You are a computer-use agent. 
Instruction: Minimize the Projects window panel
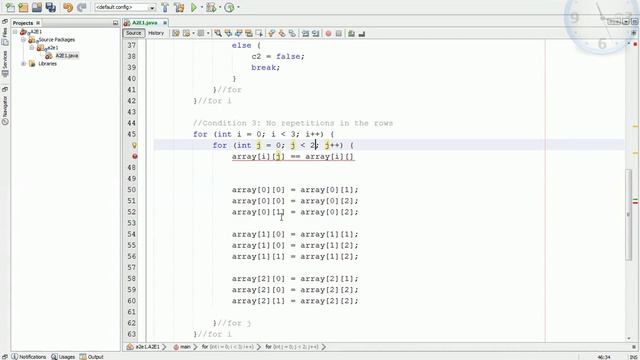click(116, 23)
